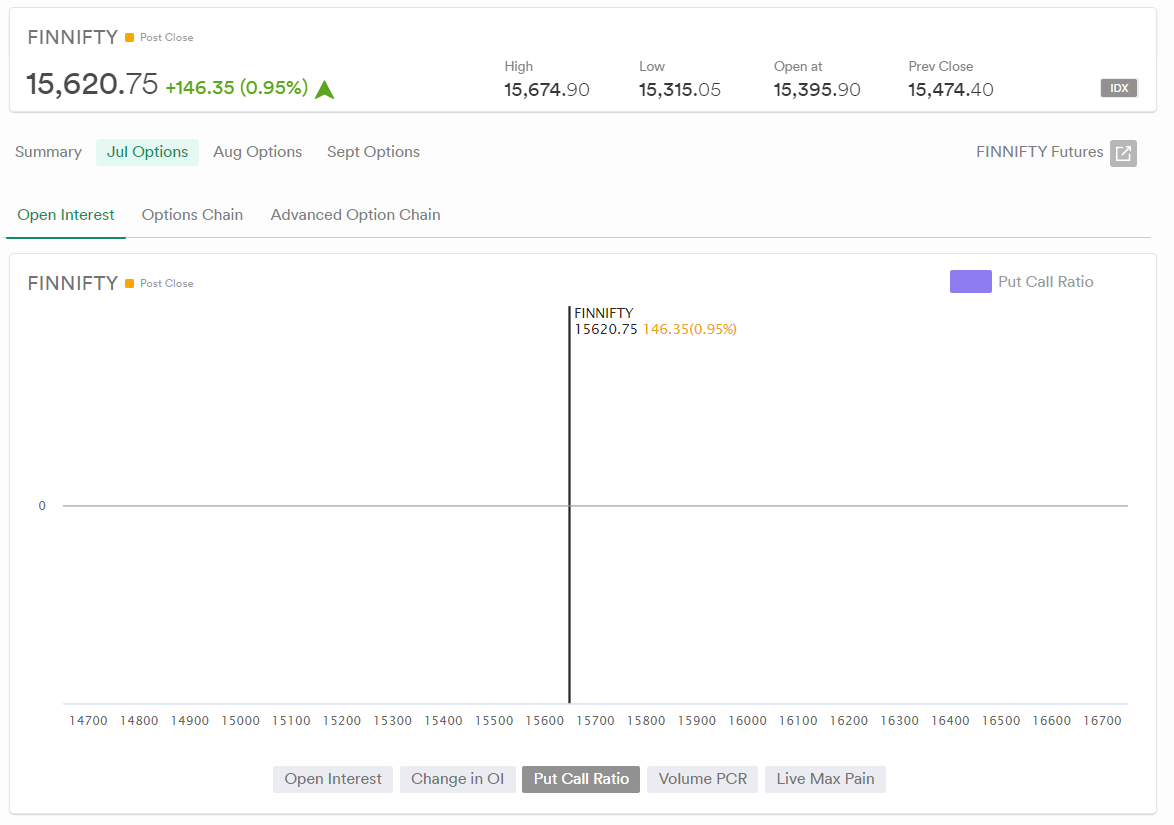Click the FINNIFTY title in the header

pos(73,37)
